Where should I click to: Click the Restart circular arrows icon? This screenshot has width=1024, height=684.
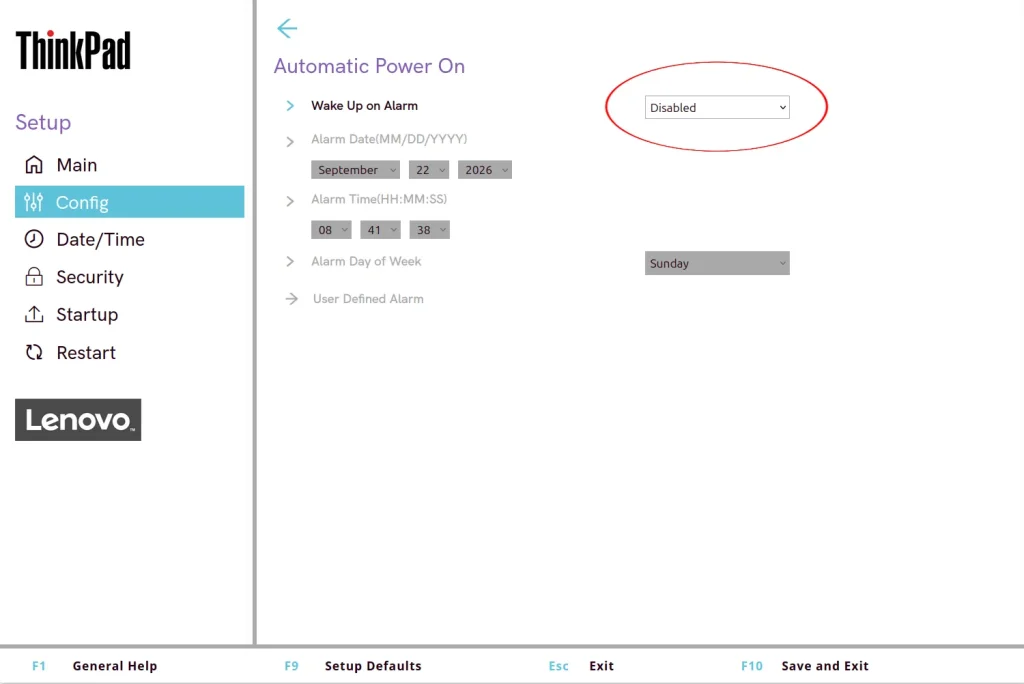point(34,352)
